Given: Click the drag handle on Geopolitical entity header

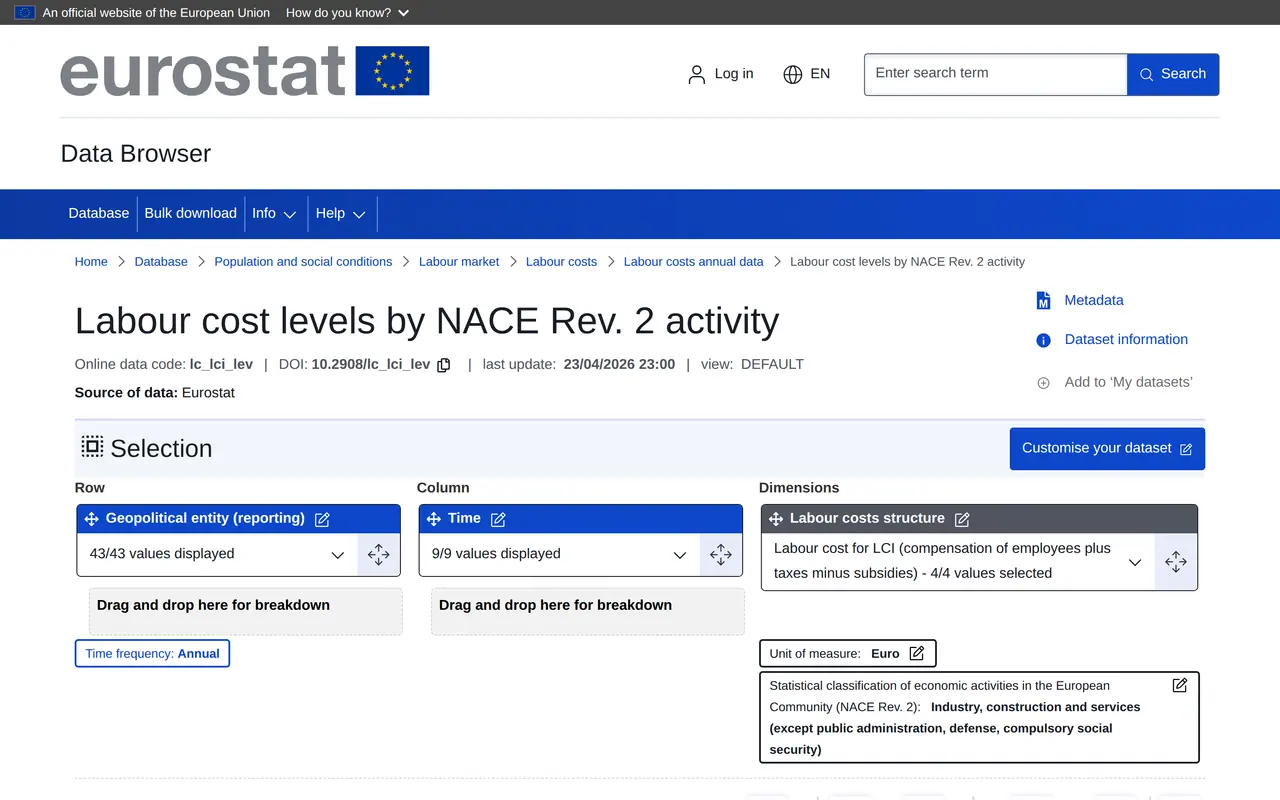Looking at the screenshot, I should 91,519.
